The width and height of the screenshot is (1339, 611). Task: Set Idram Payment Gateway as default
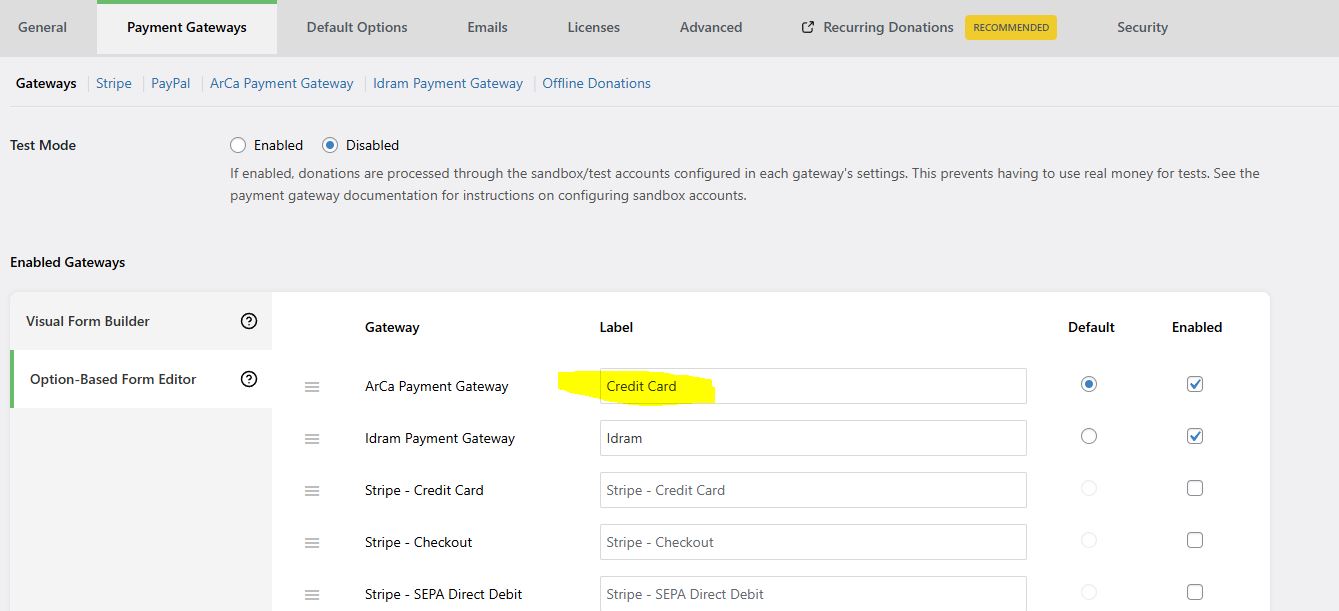(x=1089, y=436)
